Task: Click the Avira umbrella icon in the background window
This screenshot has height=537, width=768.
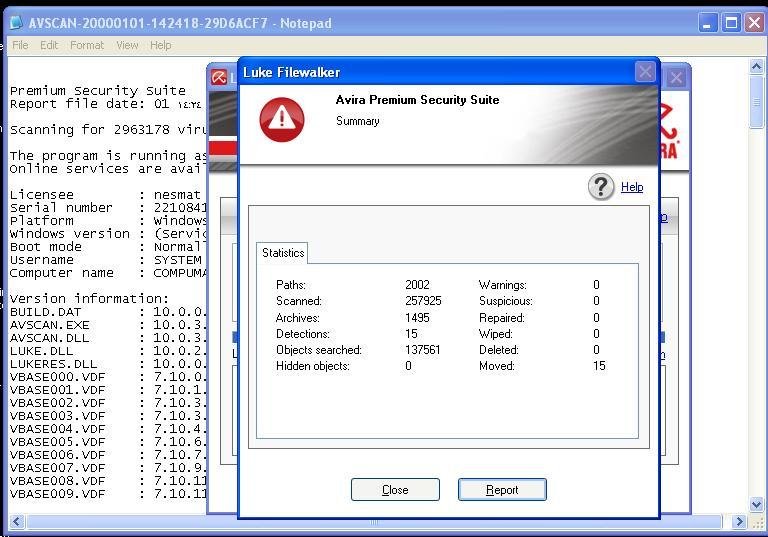Action: tap(219, 77)
